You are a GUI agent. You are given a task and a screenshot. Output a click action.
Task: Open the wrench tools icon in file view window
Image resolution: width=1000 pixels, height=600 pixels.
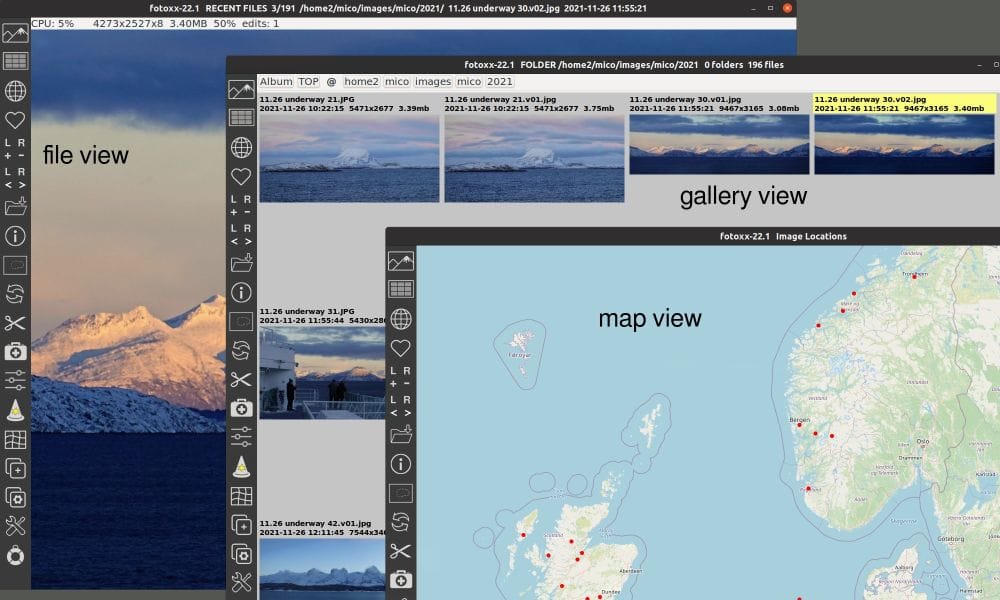pyautogui.click(x=15, y=526)
